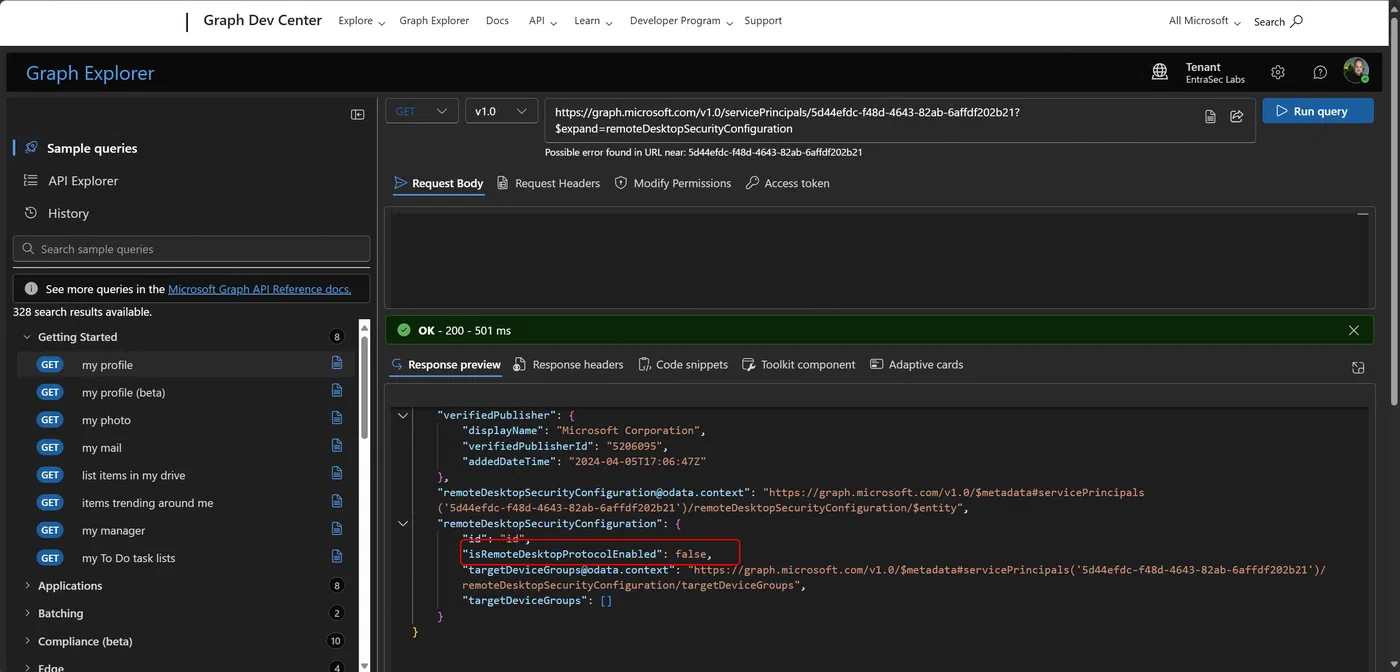Open docs icon for items trending around me
The image size is (1400, 672).
337,502
